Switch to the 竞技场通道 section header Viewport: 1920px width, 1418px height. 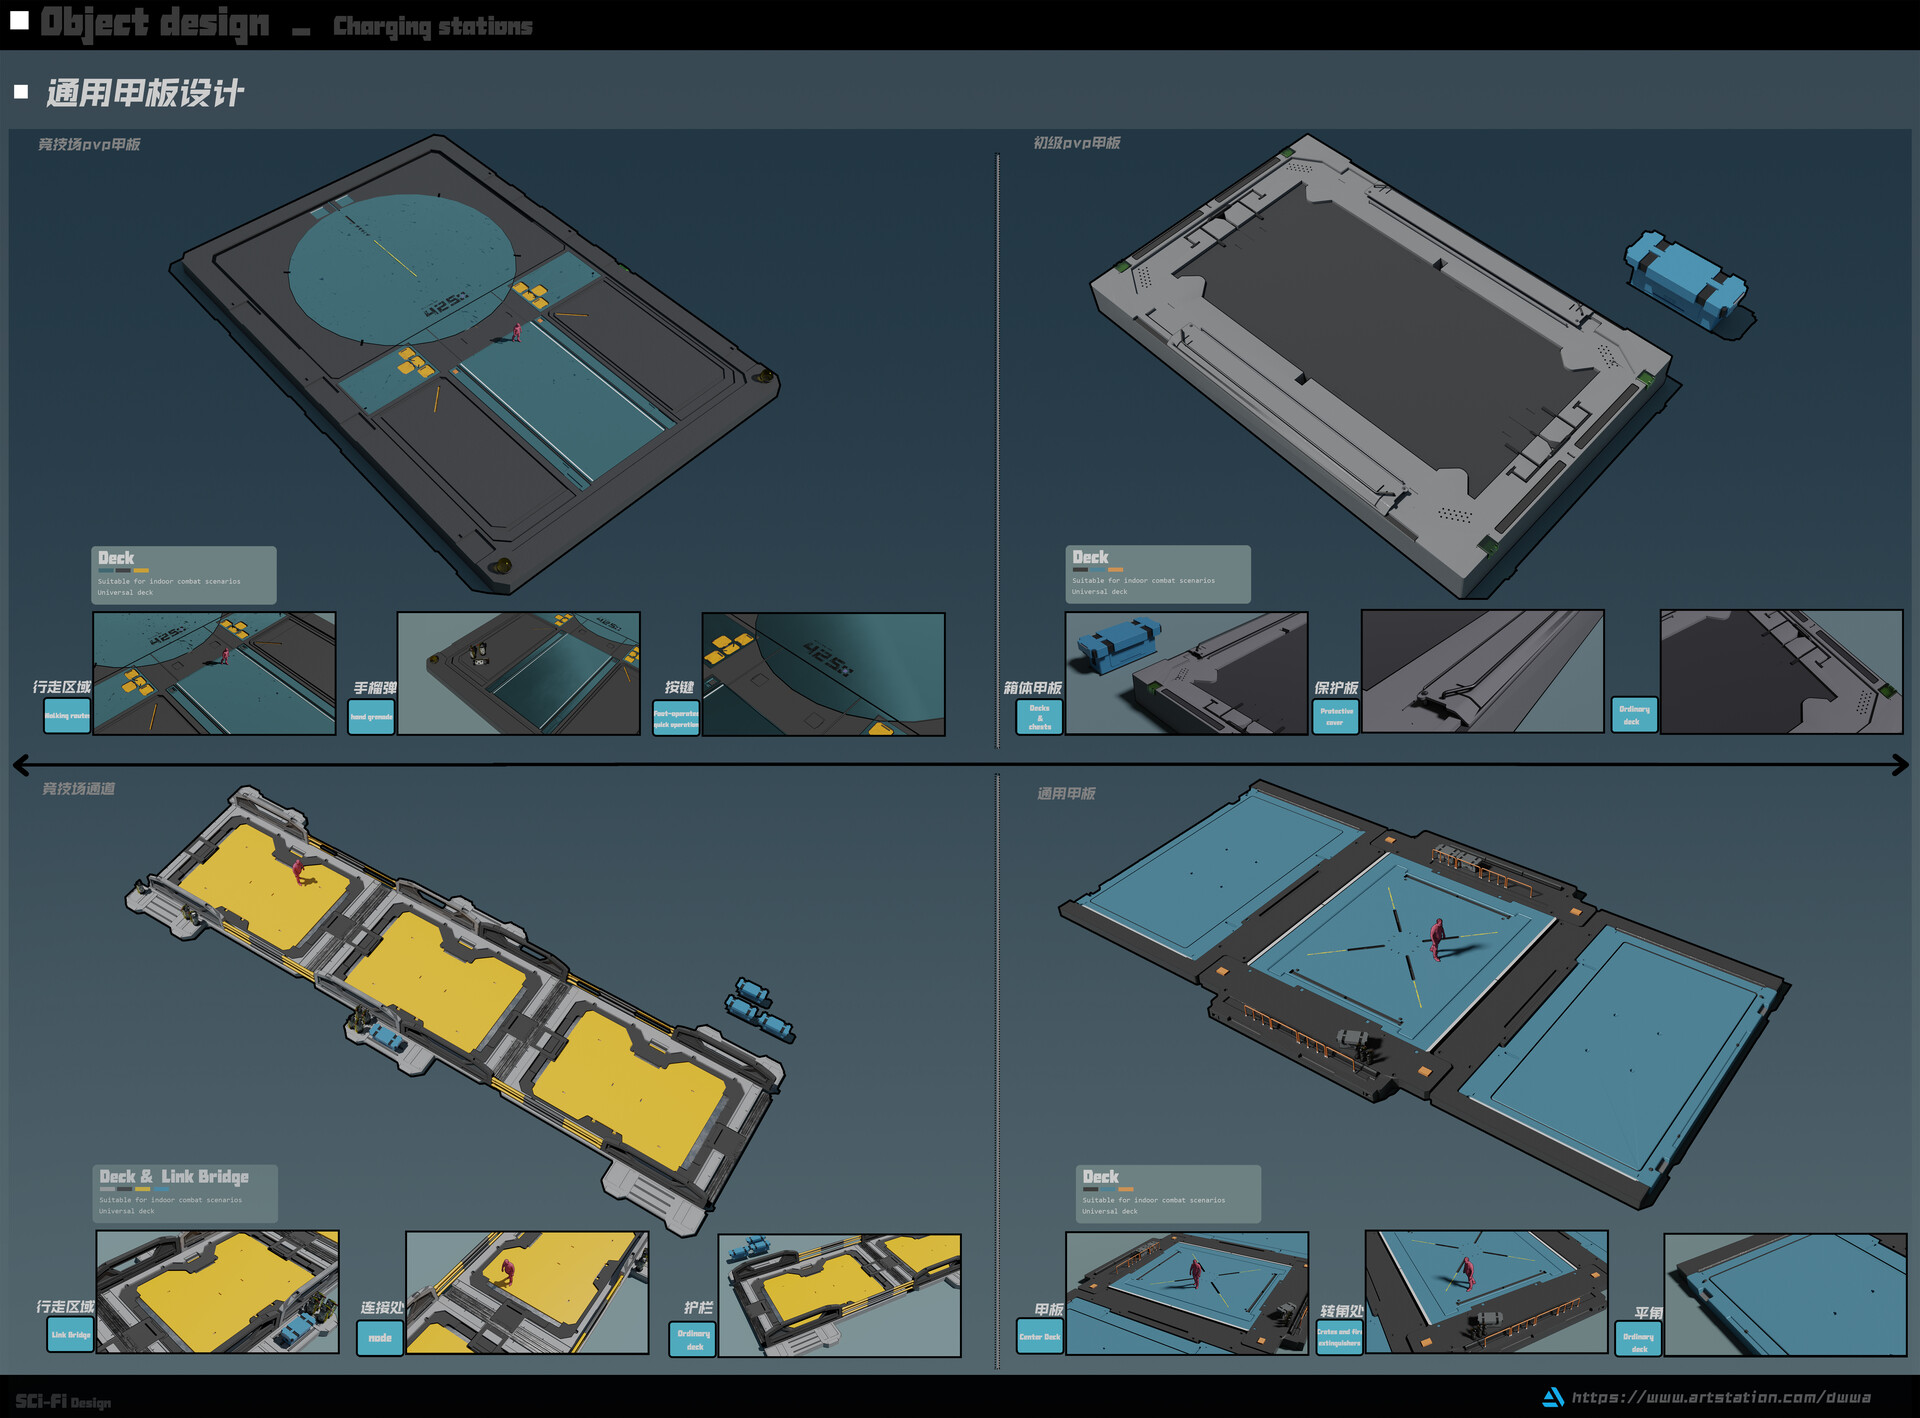78,788
